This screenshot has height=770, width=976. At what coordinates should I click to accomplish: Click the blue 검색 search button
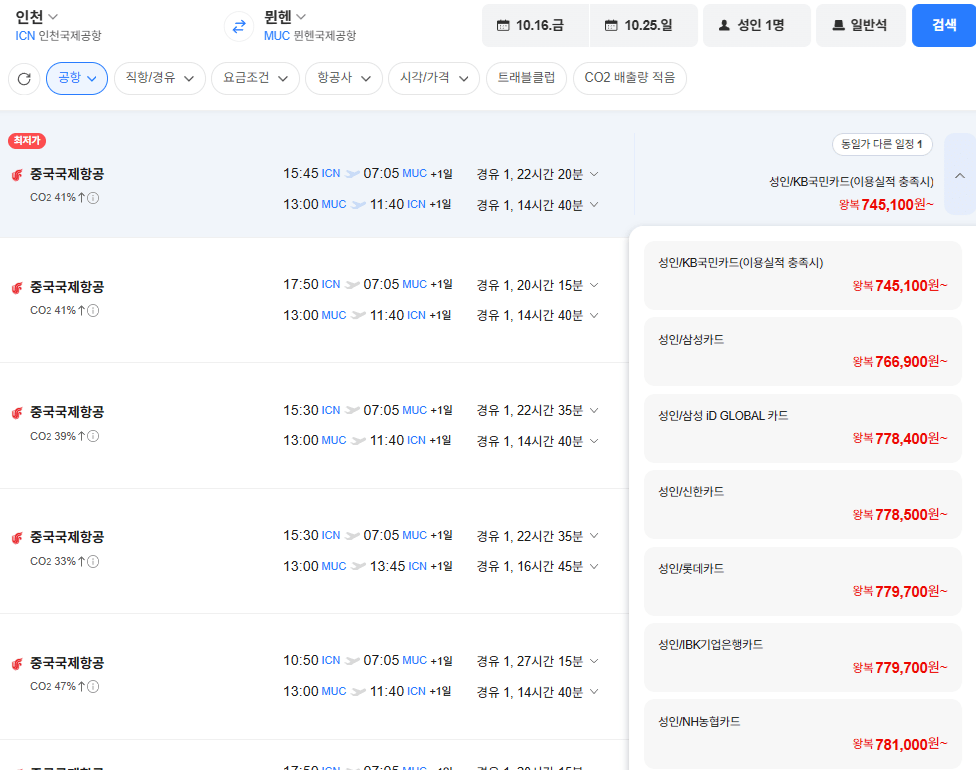[944, 26]
